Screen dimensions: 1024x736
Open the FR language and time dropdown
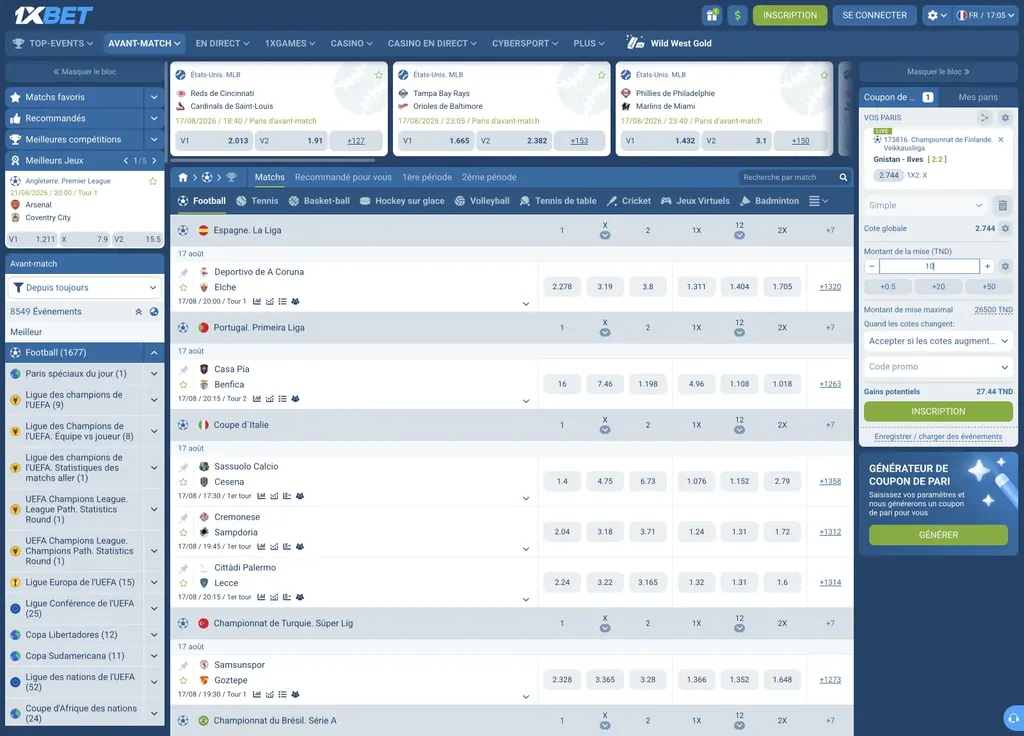pyautogui.click(x=986, y=15)
